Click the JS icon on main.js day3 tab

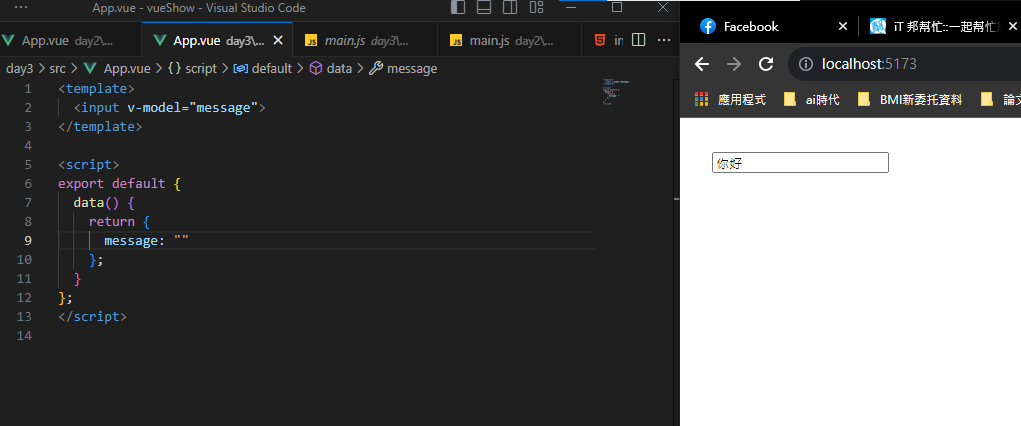311,40
